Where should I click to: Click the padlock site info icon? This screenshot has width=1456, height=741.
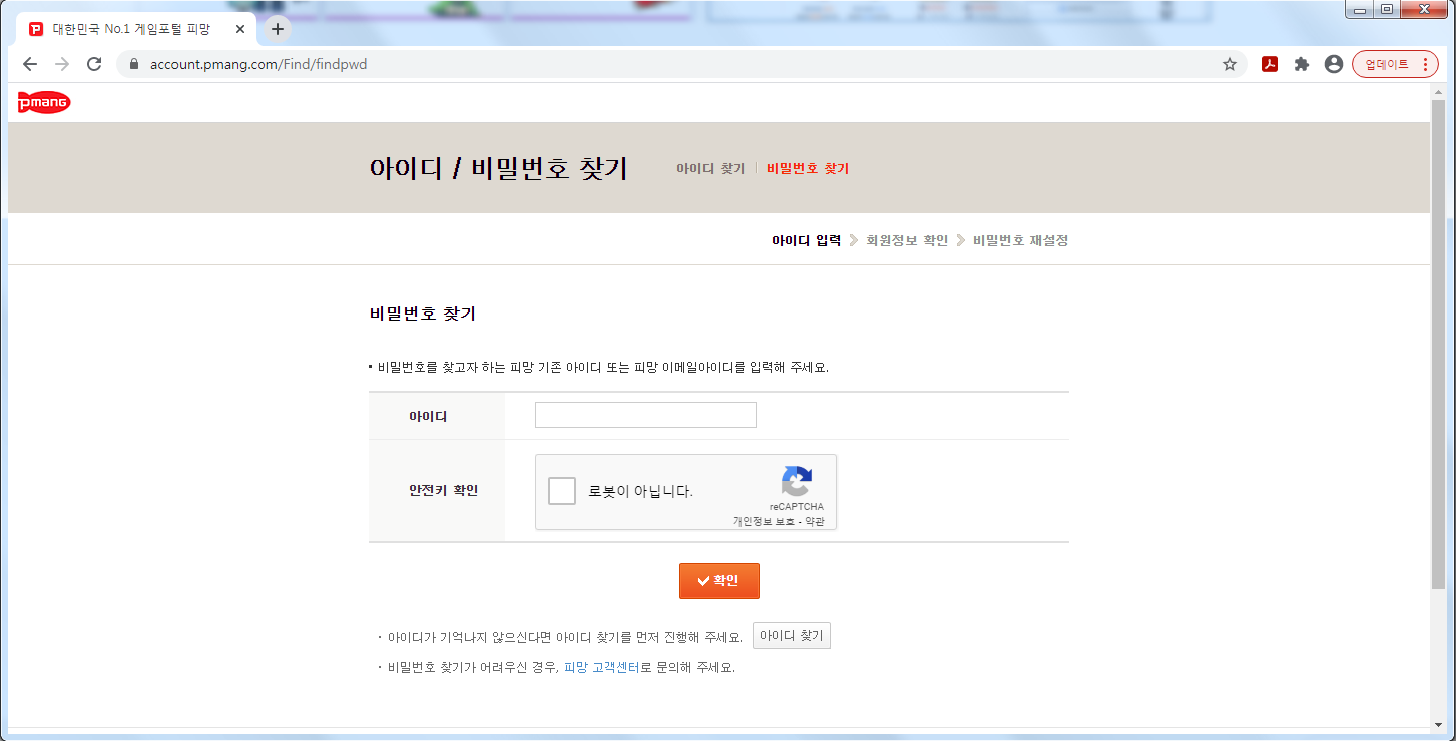pos(135,64)
